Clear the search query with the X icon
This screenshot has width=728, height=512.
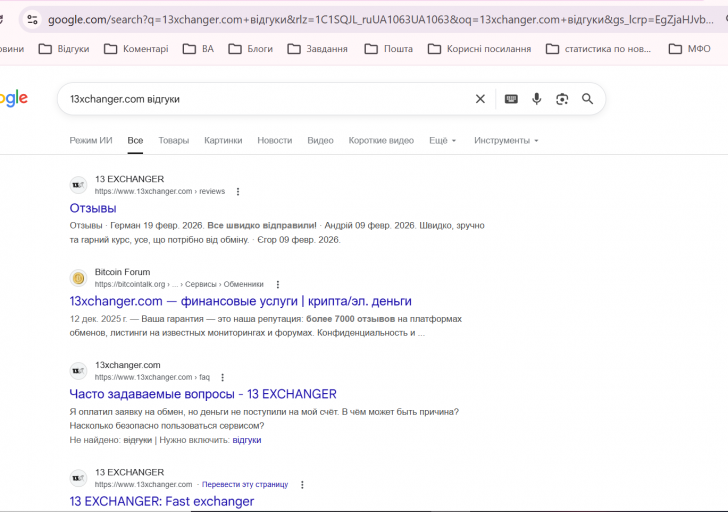click(x=480, y=99)
